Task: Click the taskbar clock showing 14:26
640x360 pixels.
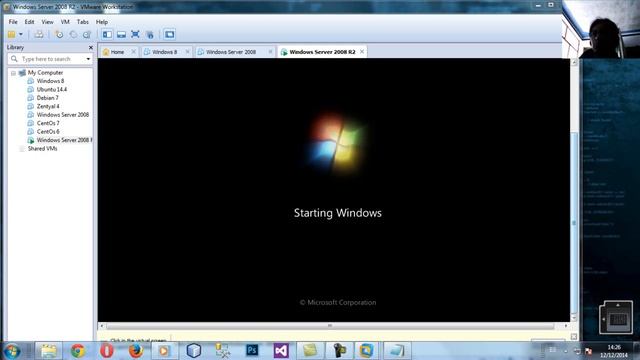Action: (x=613, y=351)
